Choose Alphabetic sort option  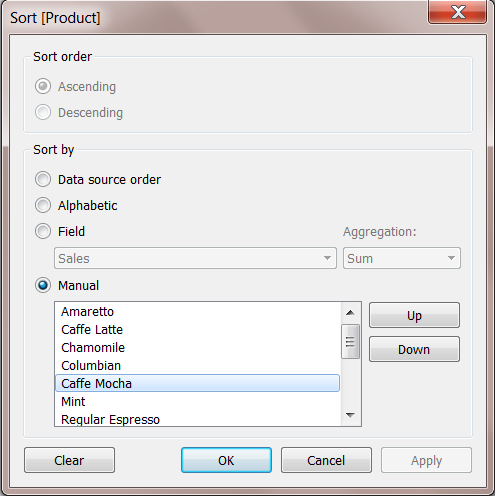pyautogui.click(x=43, y=205)
